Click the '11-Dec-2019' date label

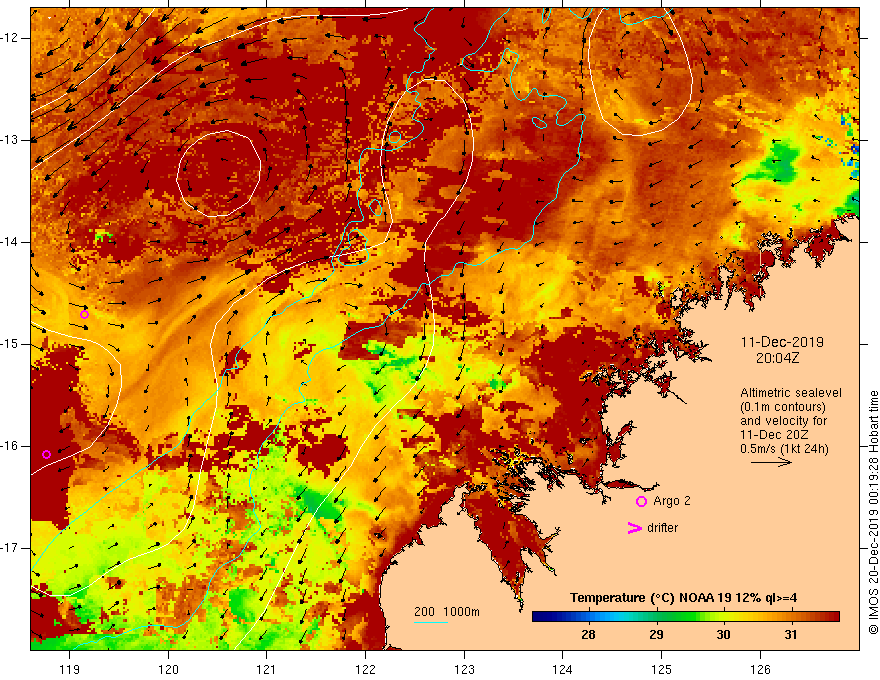point(782,342)
